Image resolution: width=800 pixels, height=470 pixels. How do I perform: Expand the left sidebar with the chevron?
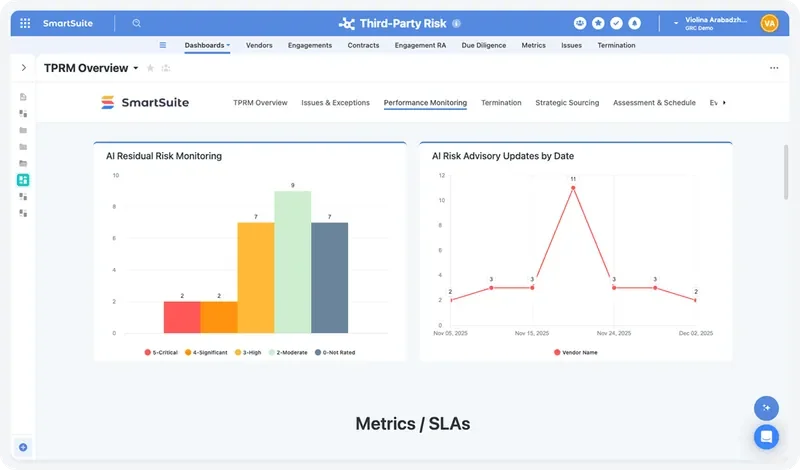23,67
